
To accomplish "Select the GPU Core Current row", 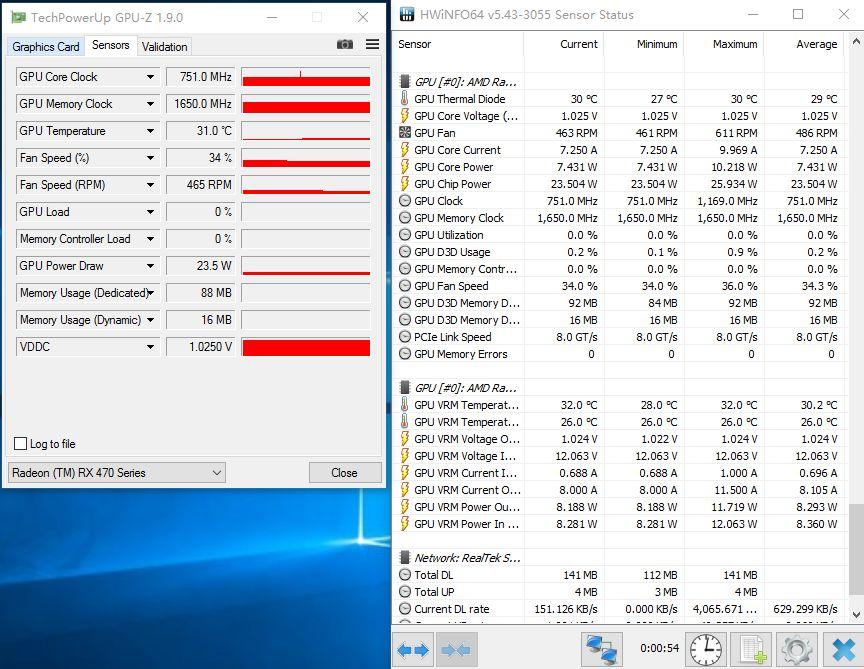I will point(620,150).
